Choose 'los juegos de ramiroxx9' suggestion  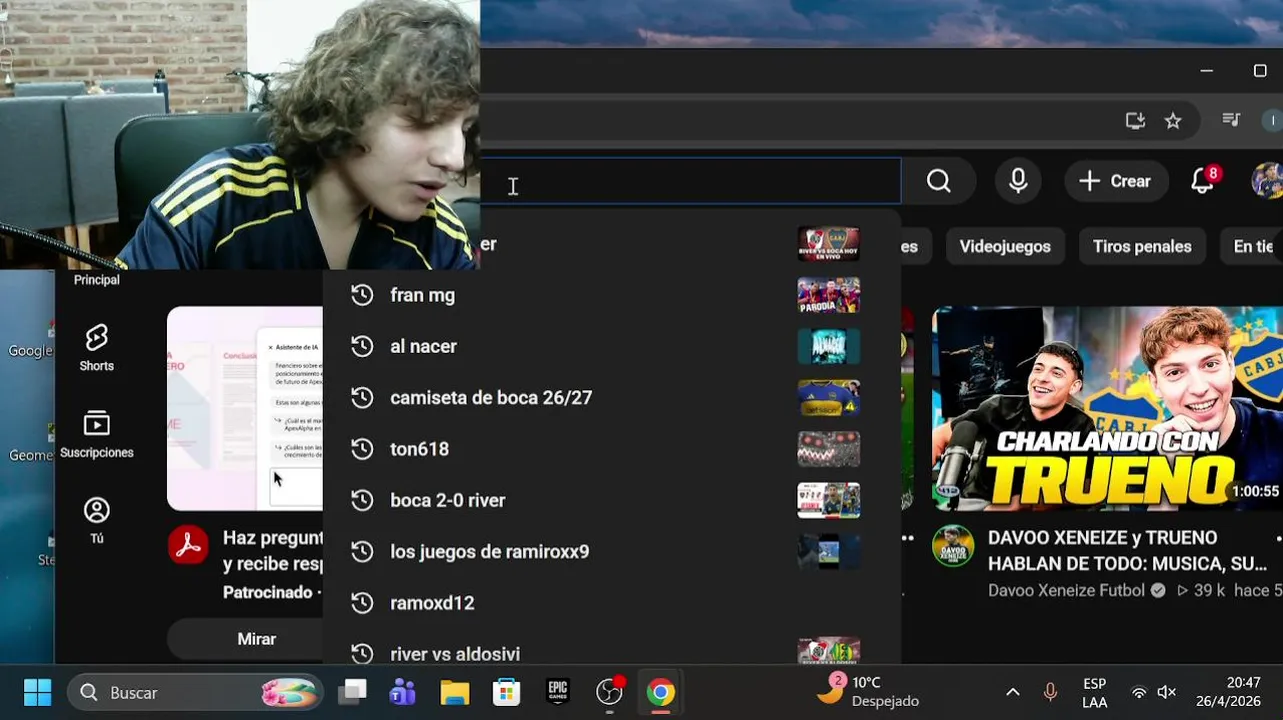coord(612,551)
